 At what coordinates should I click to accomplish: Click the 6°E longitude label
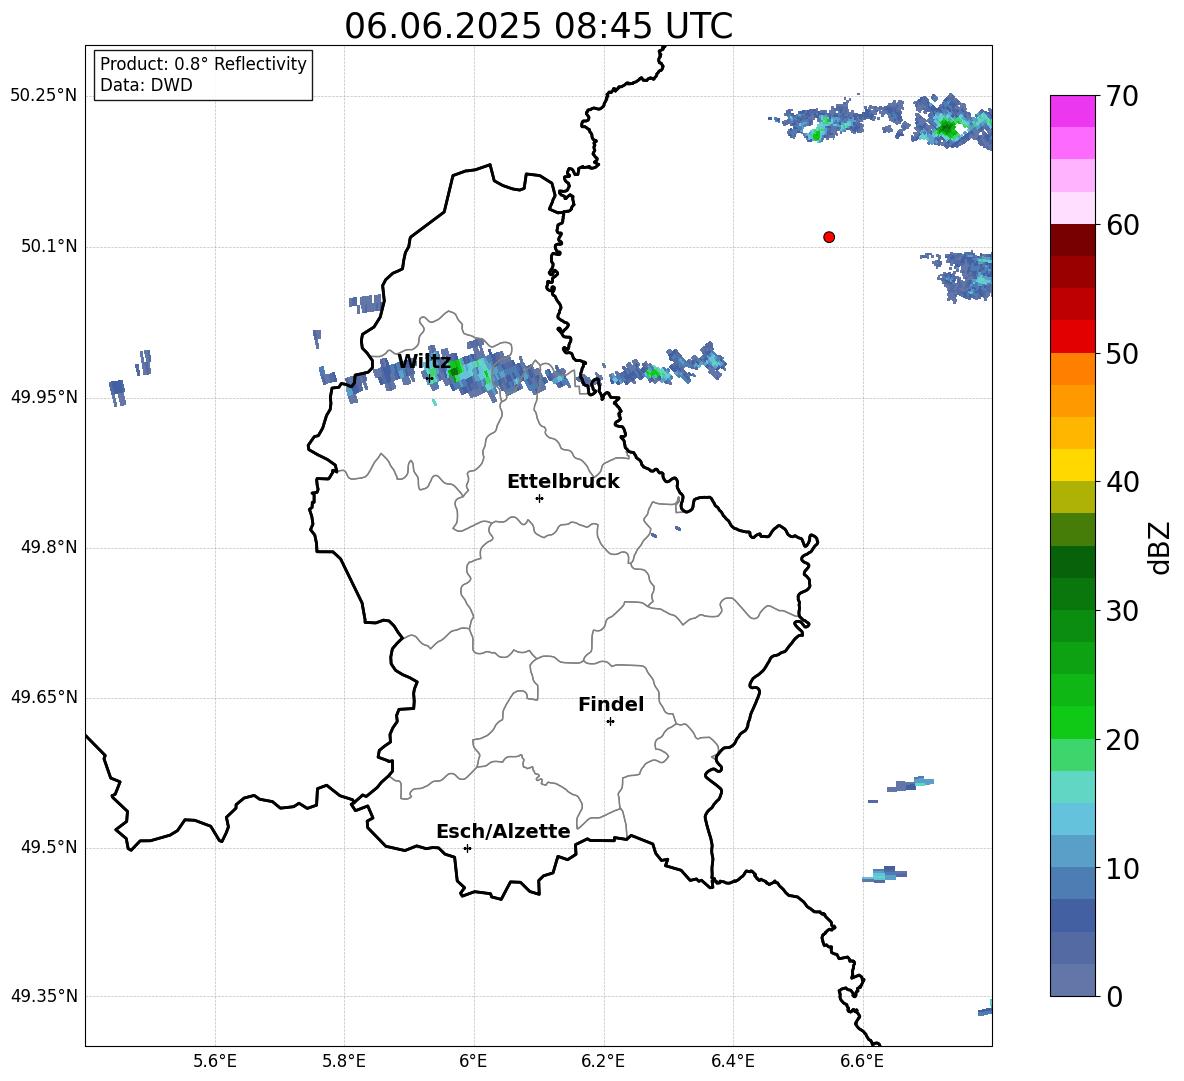click(473, 1061)
